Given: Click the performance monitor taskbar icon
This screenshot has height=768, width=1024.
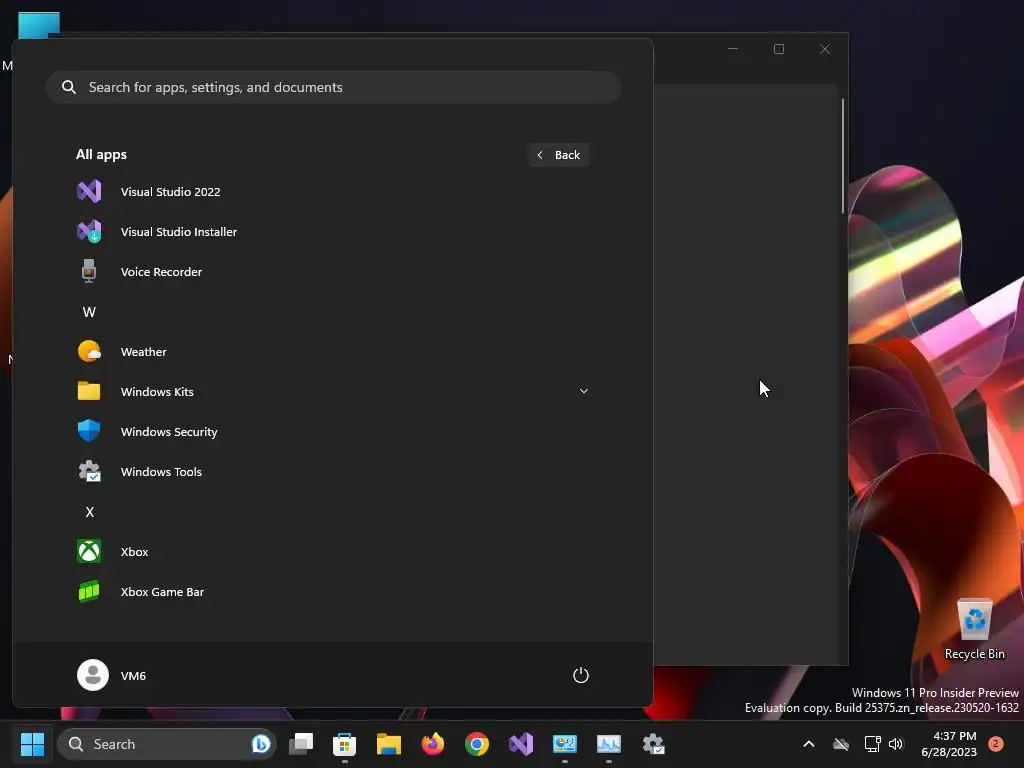Looking at the screenshot, I should click(x=609, y=744).
